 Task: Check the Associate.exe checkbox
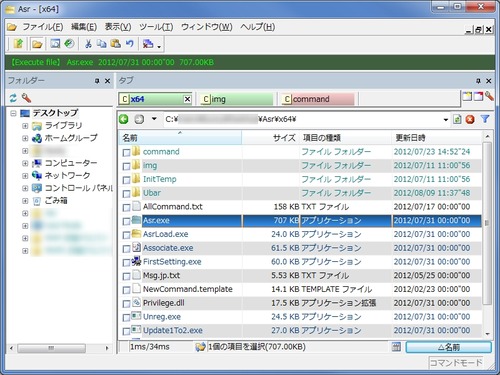126,249
